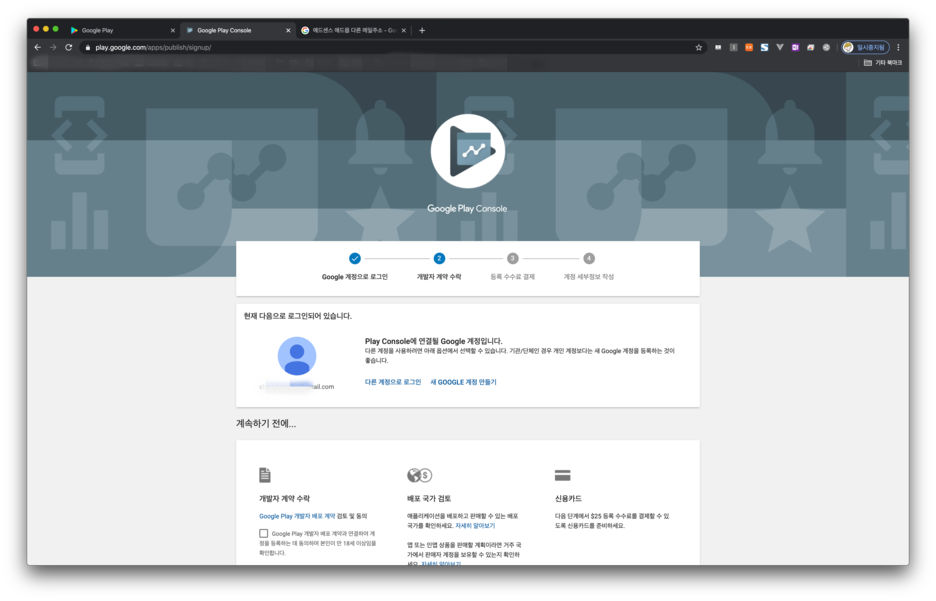Switch to the 애드센스 search tab

click(352, 30)
